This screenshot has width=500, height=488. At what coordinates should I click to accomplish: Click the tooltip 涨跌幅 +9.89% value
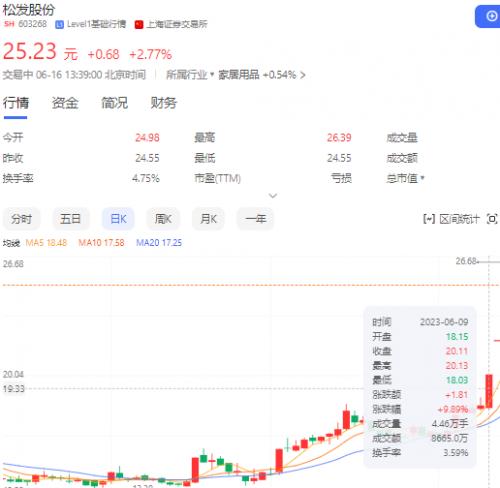453,409
